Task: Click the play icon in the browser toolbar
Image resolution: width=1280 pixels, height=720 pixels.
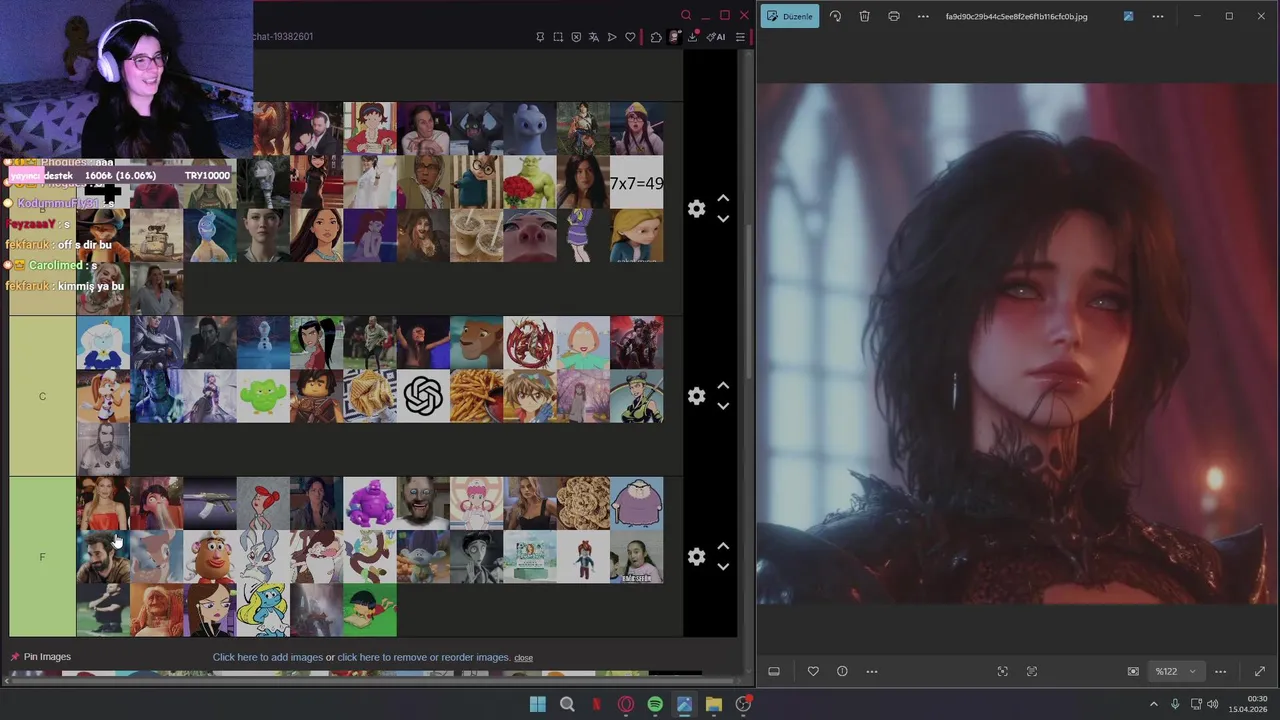Action: coord(612,37)
